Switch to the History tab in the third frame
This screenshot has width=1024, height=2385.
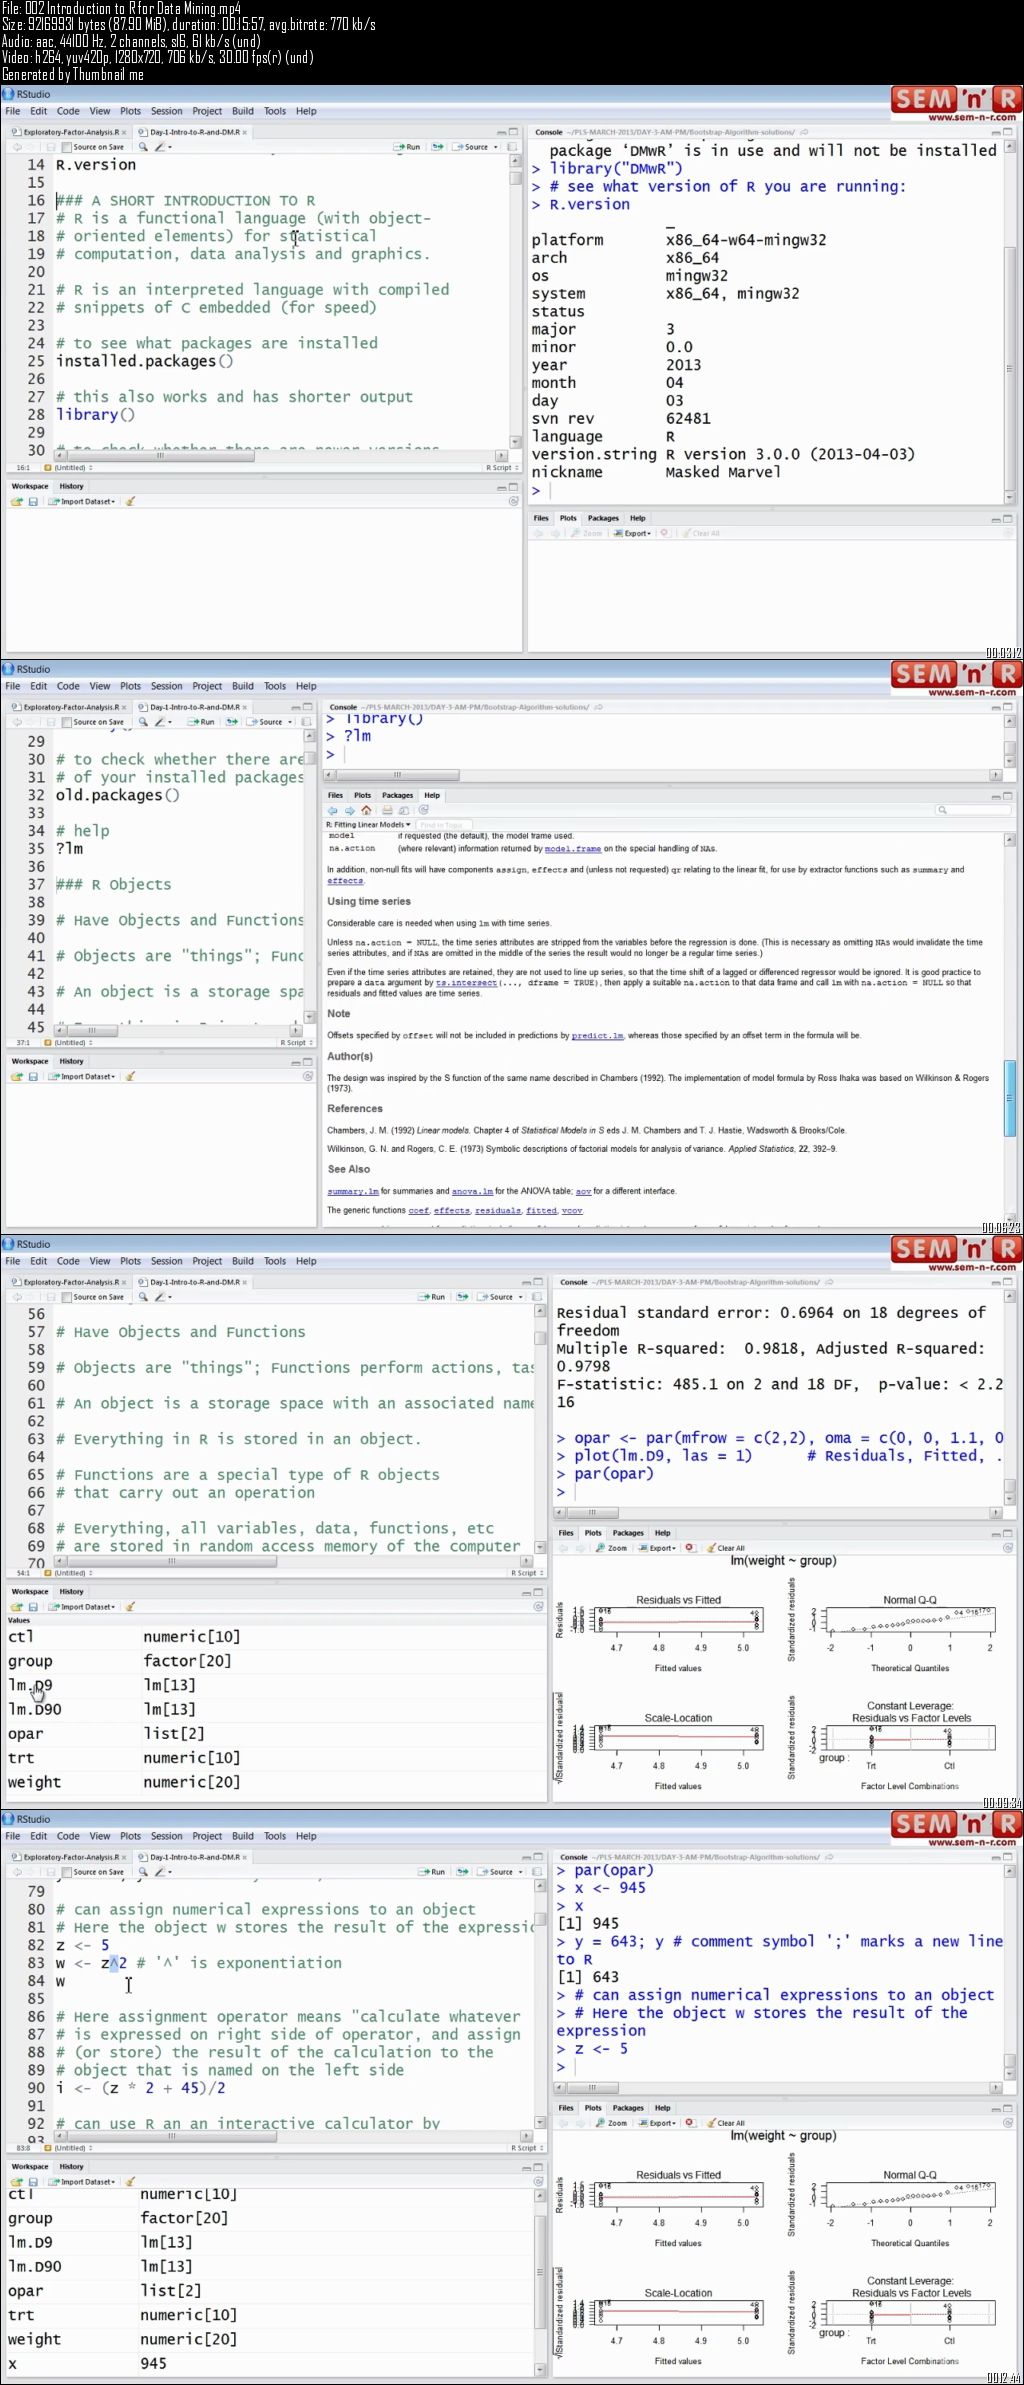click(72, 1591)
